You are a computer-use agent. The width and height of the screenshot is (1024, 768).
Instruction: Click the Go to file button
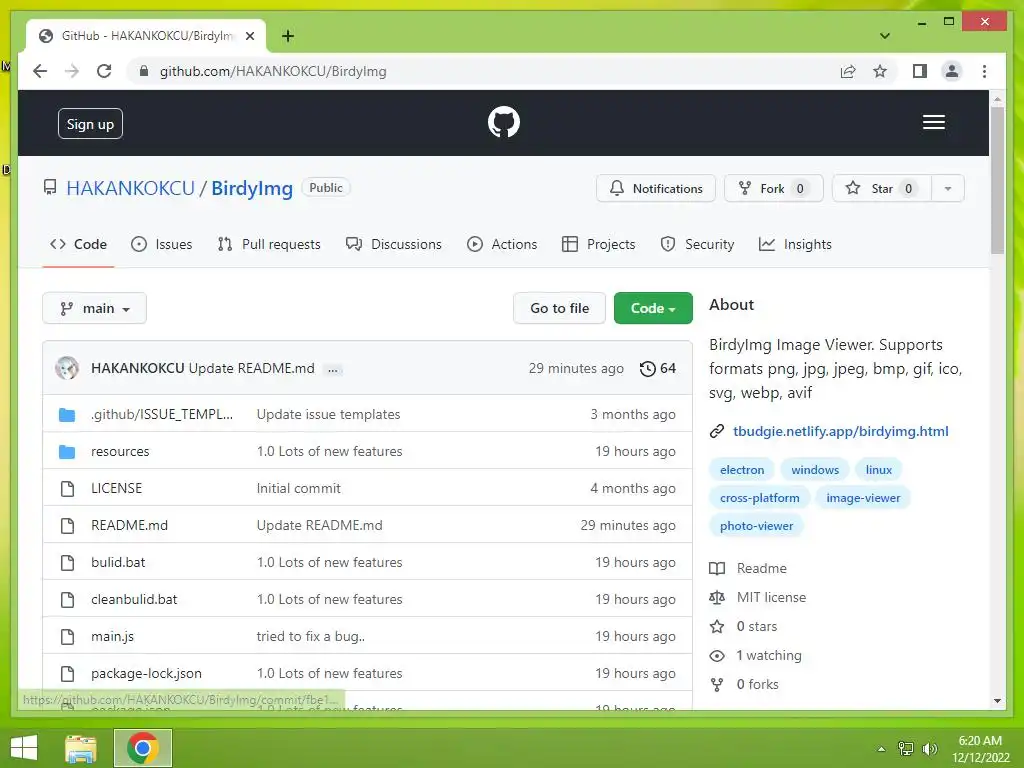pyautogui.click(x=560, y=308)
